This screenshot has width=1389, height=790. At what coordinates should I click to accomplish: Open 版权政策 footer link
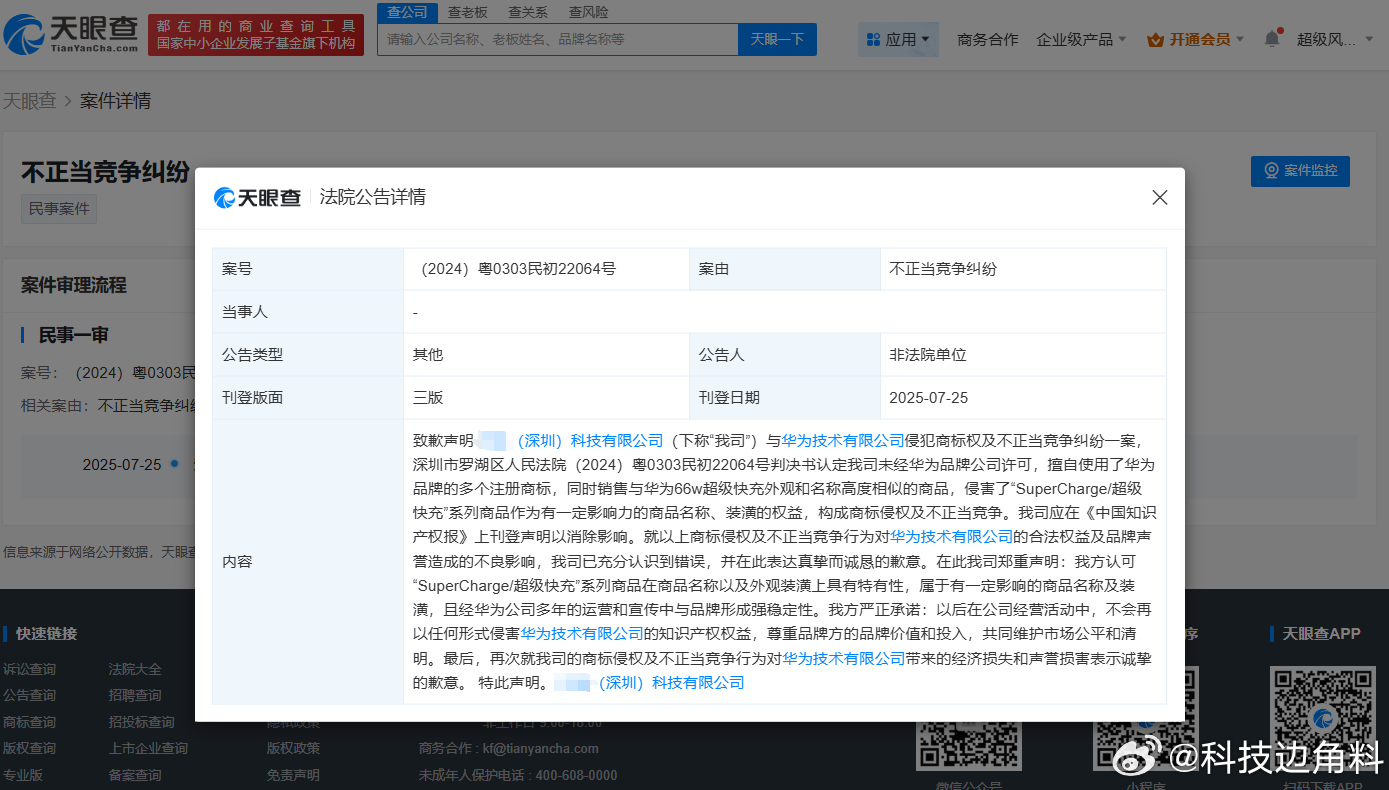coord(293,748)
